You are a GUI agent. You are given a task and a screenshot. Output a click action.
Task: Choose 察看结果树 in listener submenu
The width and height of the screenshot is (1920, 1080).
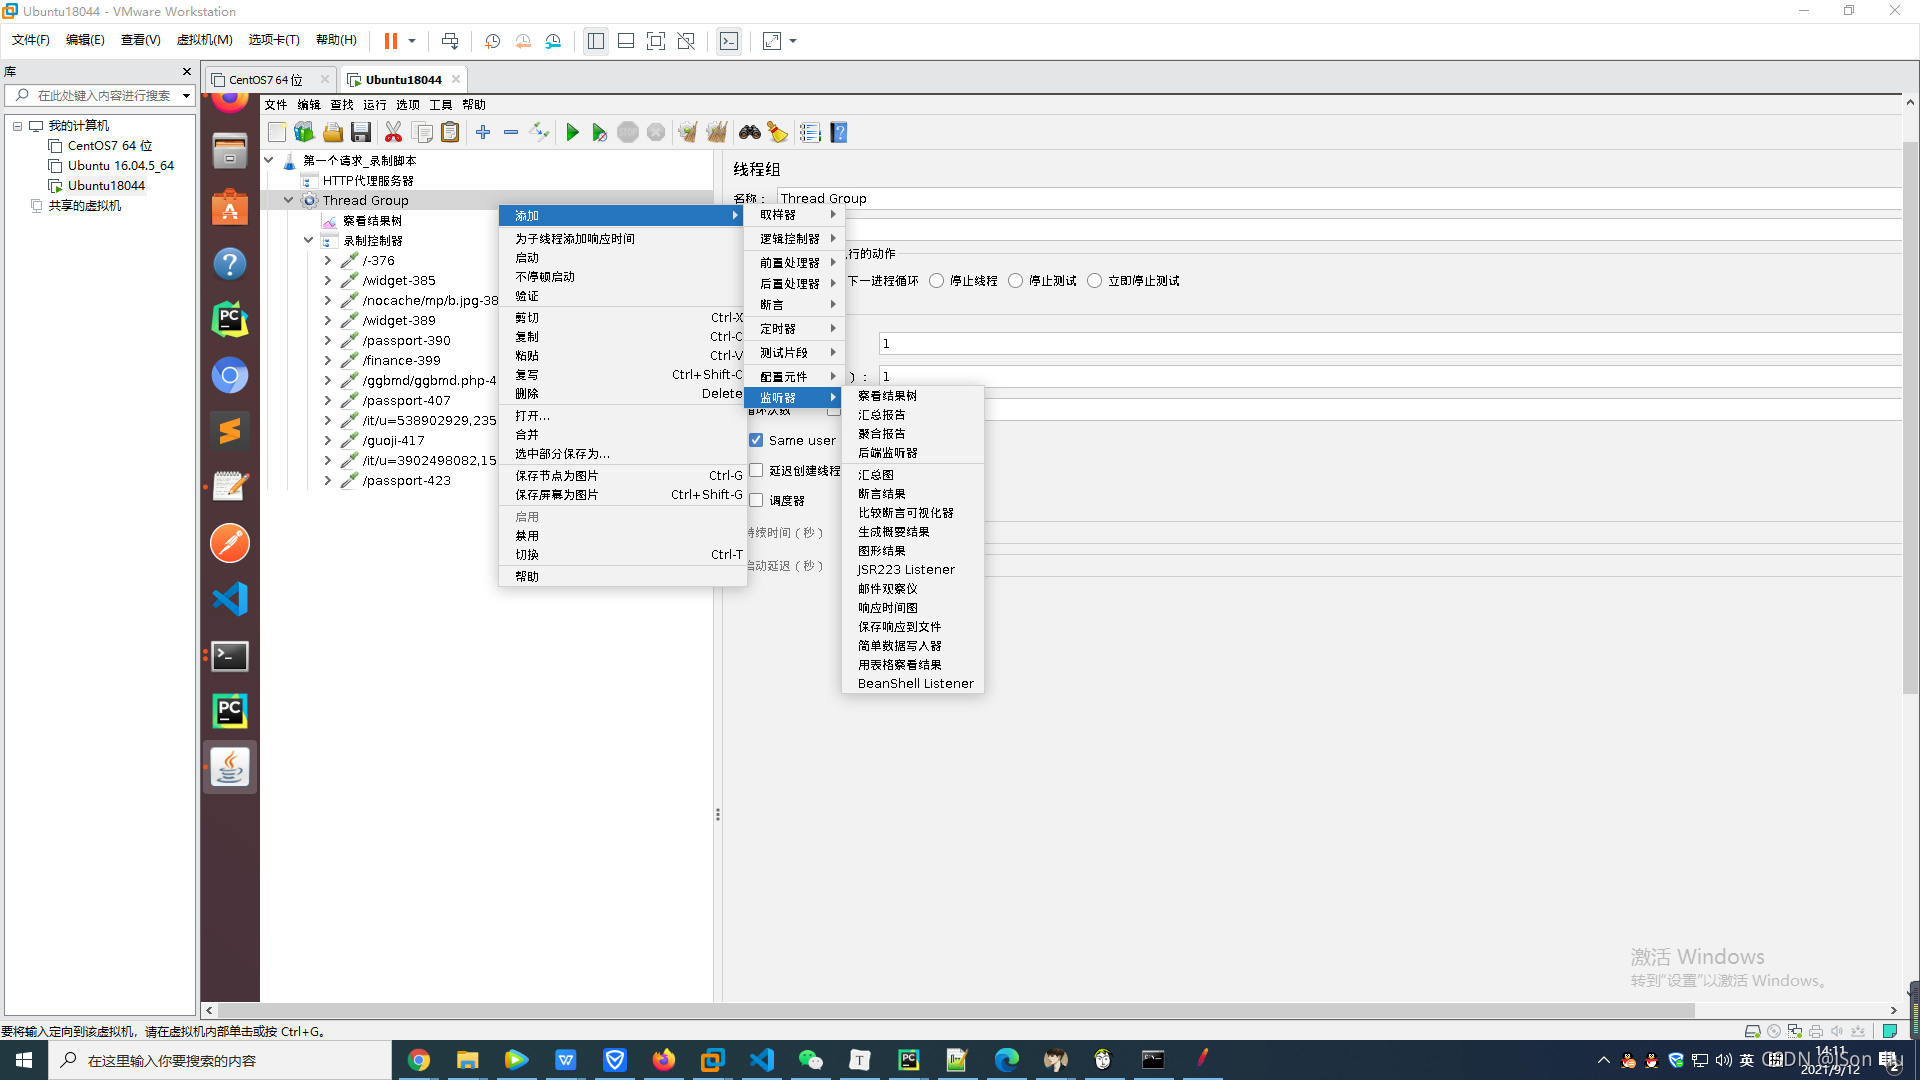click(887, 396)
